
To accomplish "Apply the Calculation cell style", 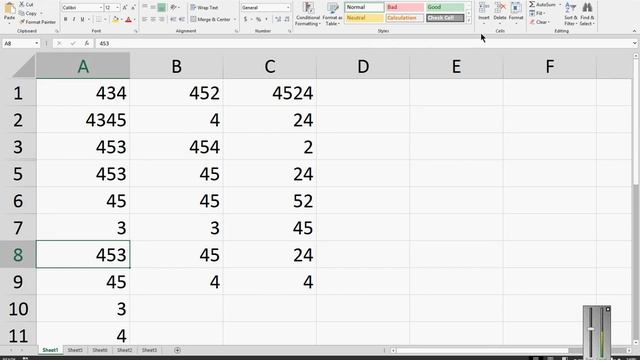I will tap(404, 18).
